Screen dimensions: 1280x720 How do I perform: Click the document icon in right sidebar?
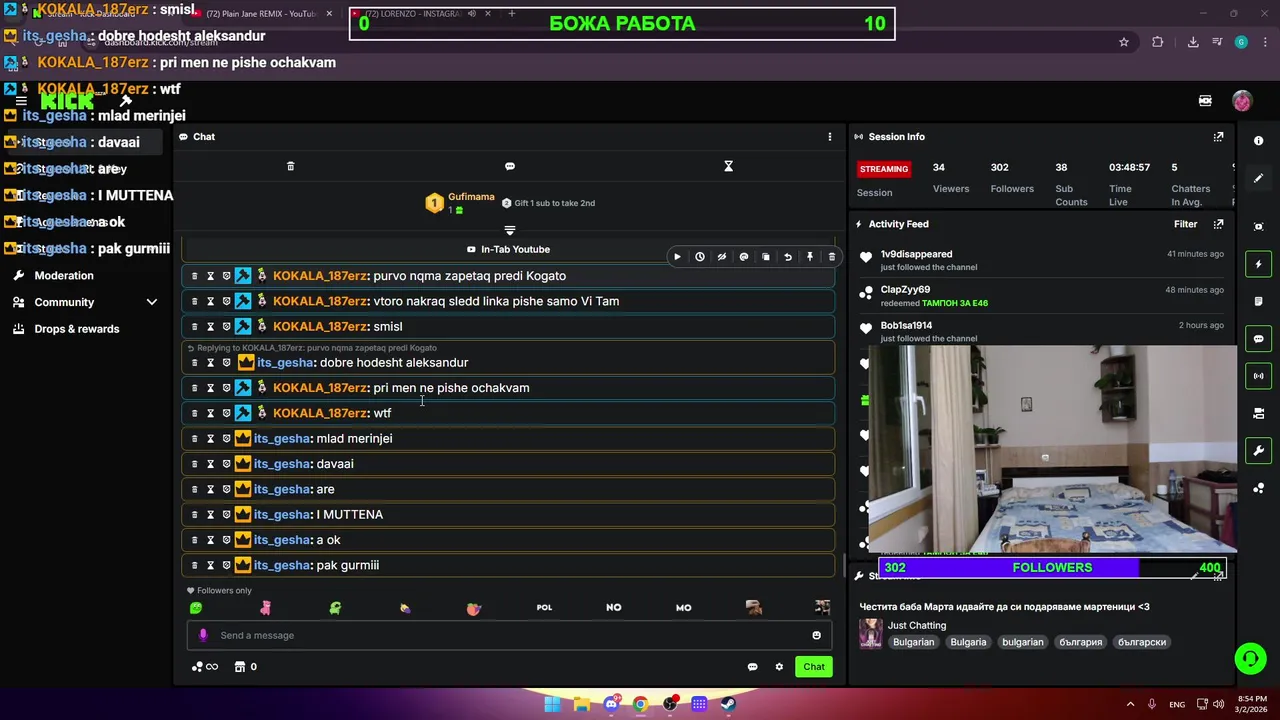(x=1259, y=301)
